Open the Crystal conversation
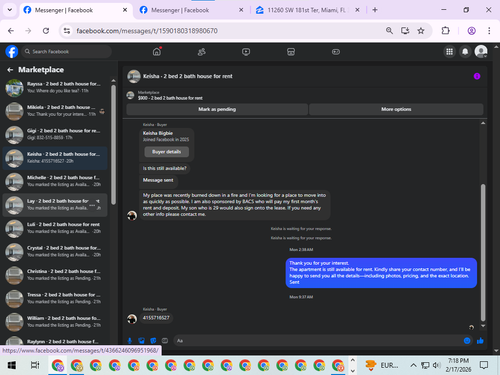 coord(55,252)
